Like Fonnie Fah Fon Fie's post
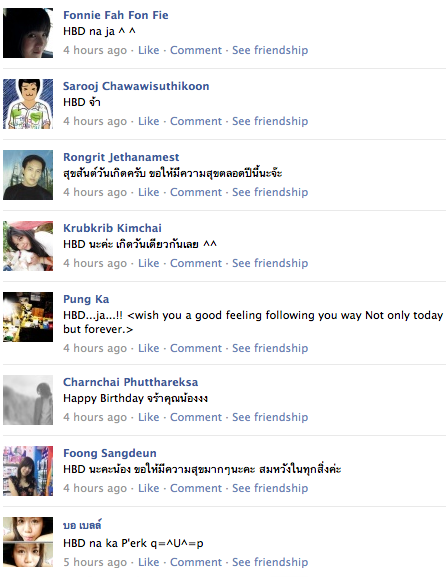Screen dimensions: 446x577 [x=149, y=50]
